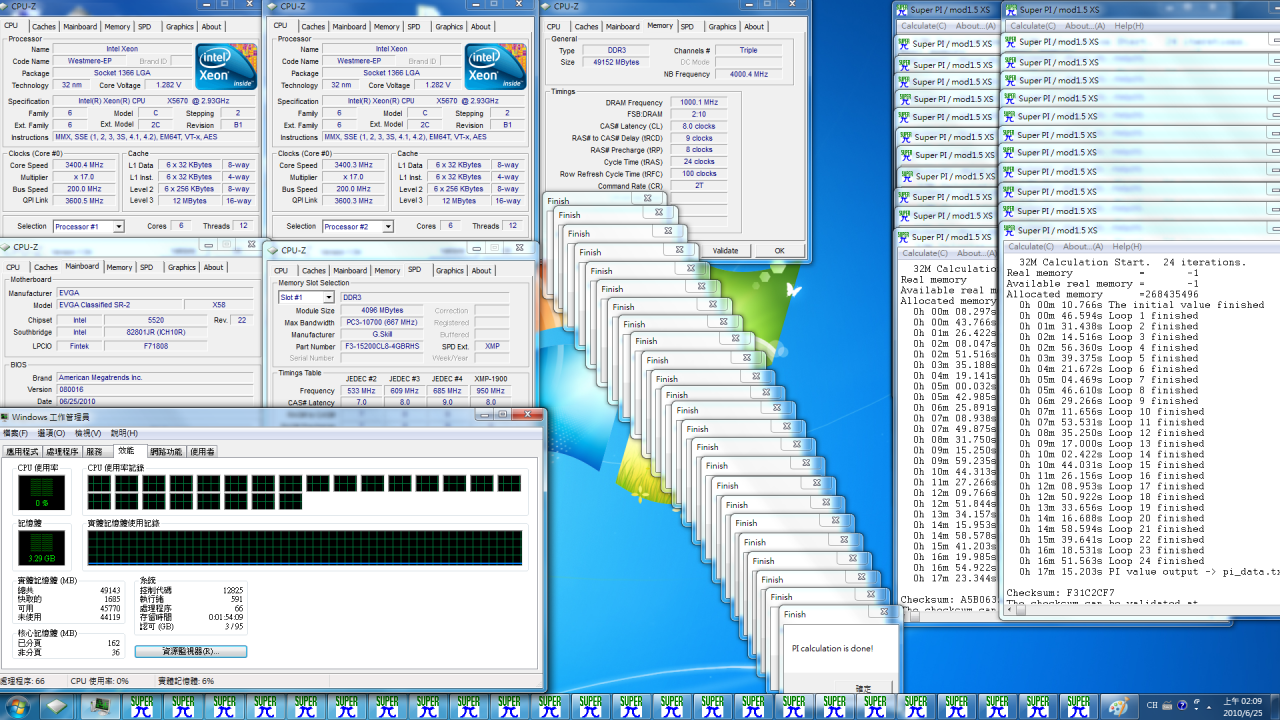Click DRAM Frequency value '1000.1 MHz'
This screenshot has width=1280, height=720.
[x=699, y=102]
